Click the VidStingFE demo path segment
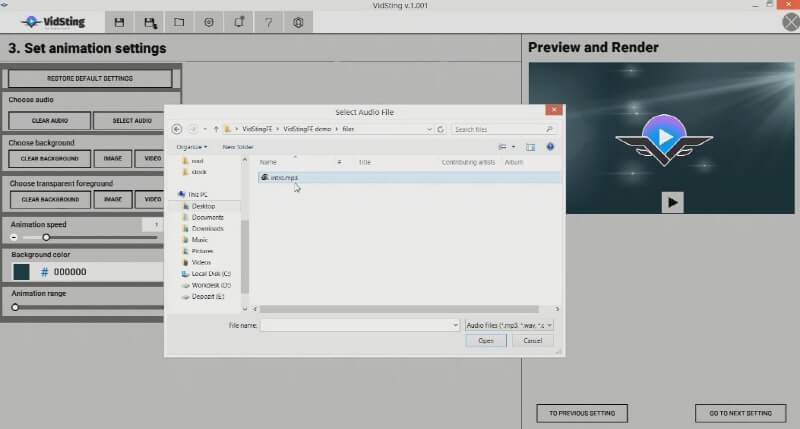 [x=307, y=129]
